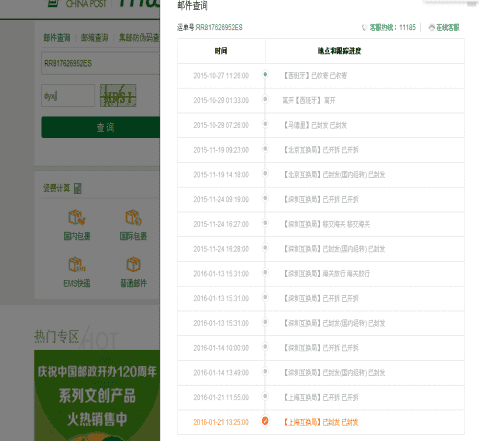The height and width of the screenshot is (441, 479).
Task: Switch to the 邮件查询 tab
Action: [x=57, y=38]
